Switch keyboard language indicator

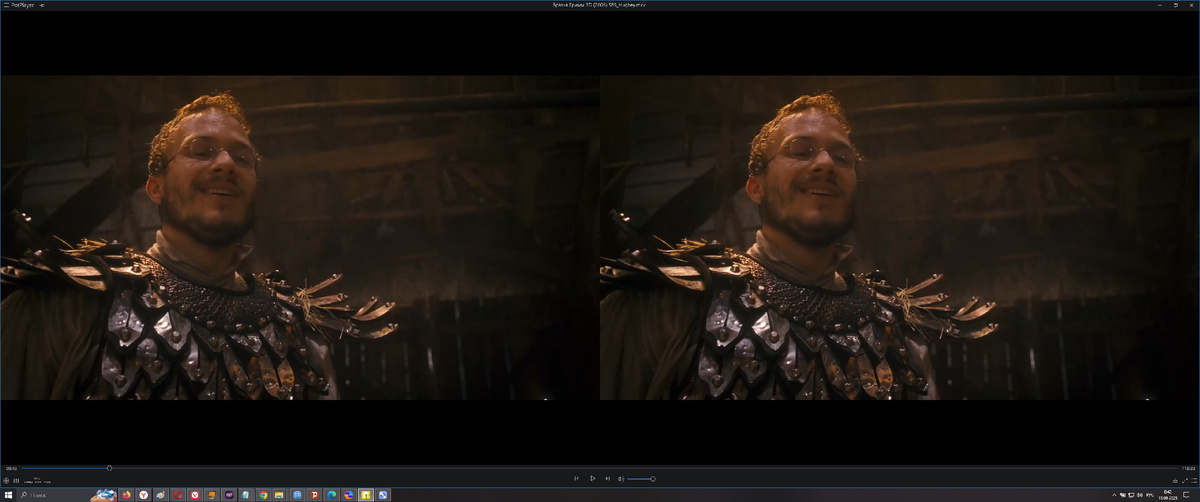tap(1150, 495)
